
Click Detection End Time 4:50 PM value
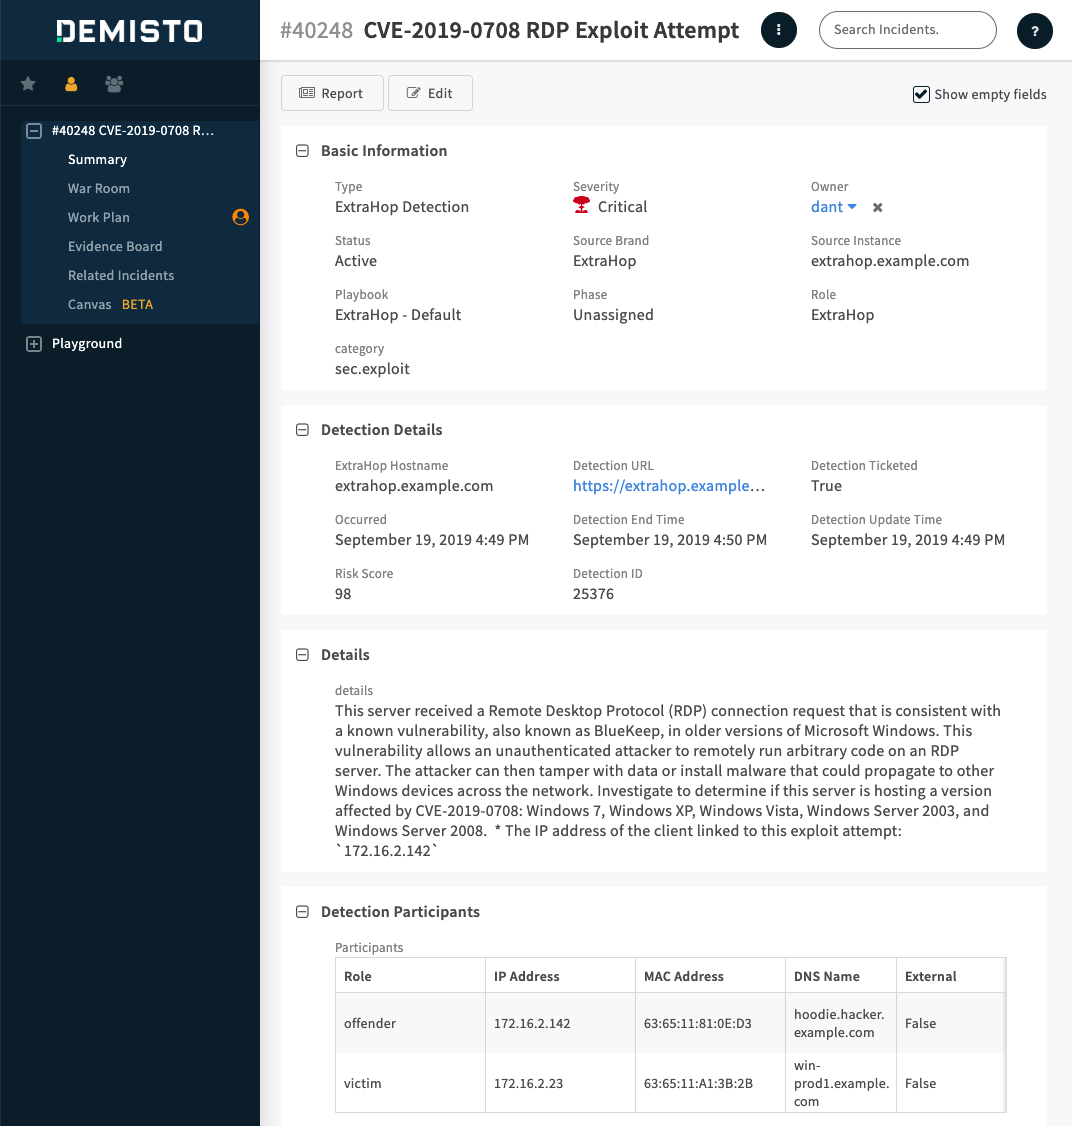tap(670, 540)
